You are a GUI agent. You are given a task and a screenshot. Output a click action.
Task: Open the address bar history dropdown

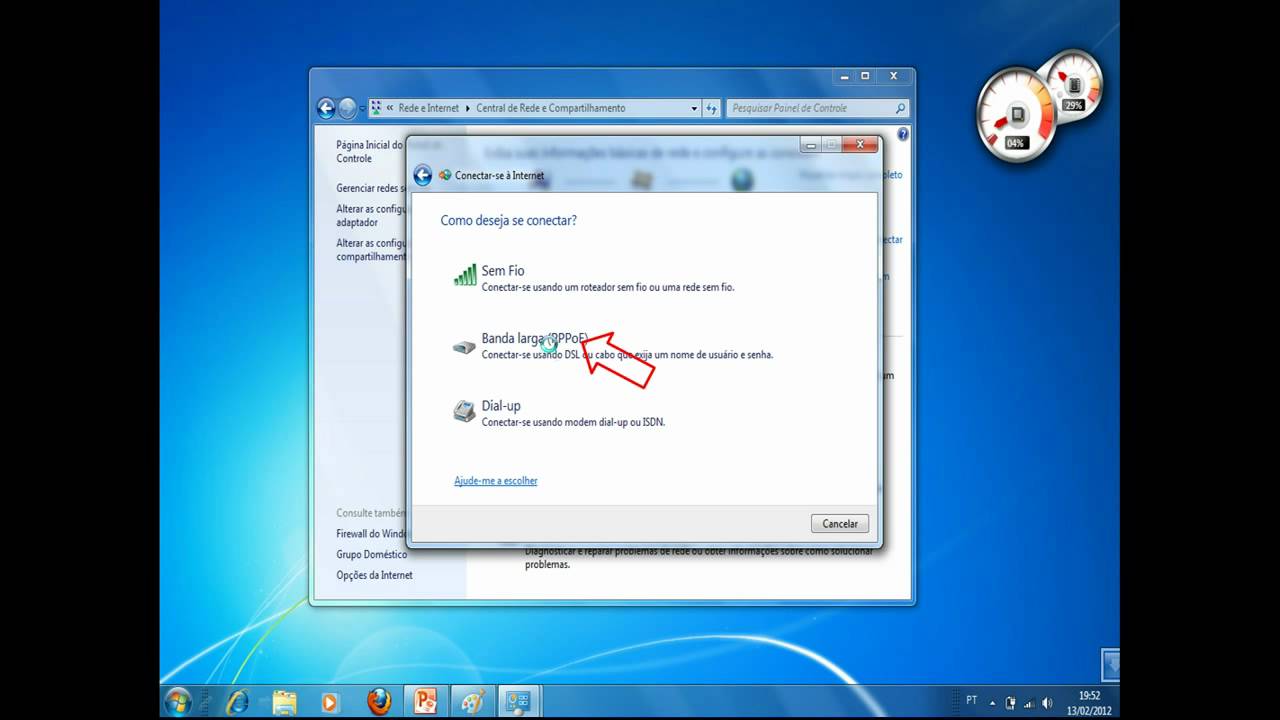(695, 108)
